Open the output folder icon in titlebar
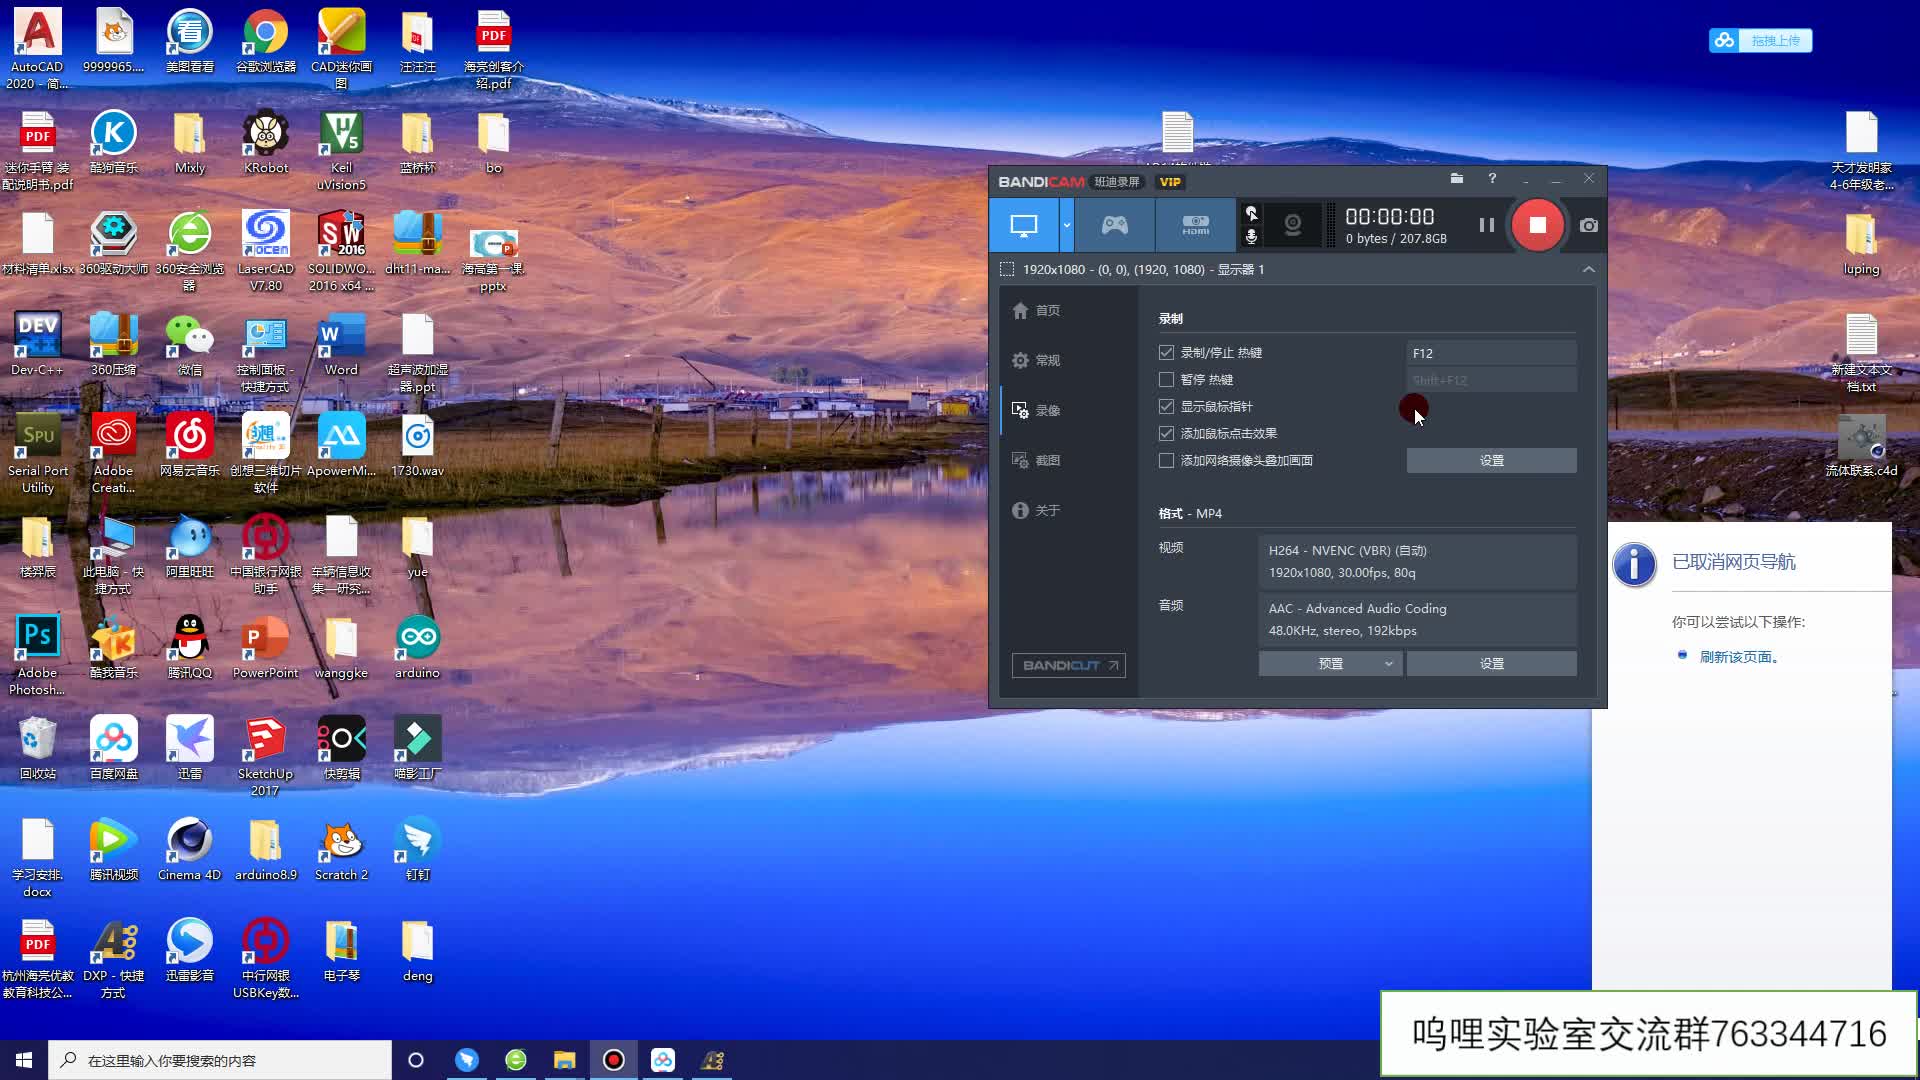 tap(1457, 178)
